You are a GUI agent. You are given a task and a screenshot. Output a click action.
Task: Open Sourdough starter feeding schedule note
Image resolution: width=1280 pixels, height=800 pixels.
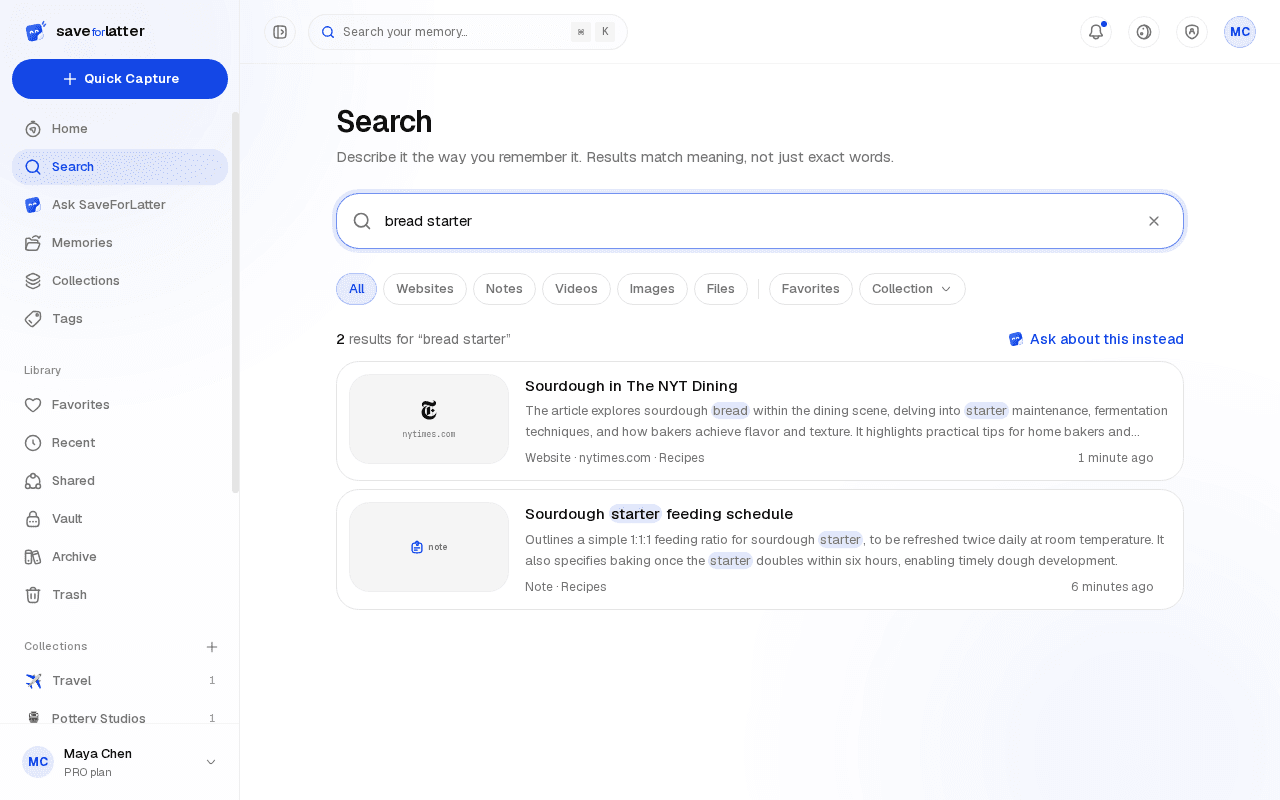tap(760, 549)
